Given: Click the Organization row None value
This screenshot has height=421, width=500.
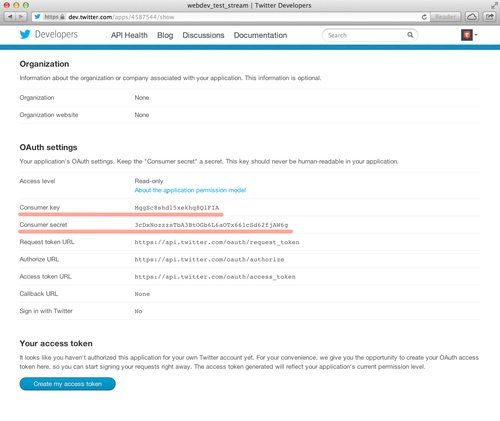Looking at the screenshot, I should pyautogui.click(x=142, y=98).
